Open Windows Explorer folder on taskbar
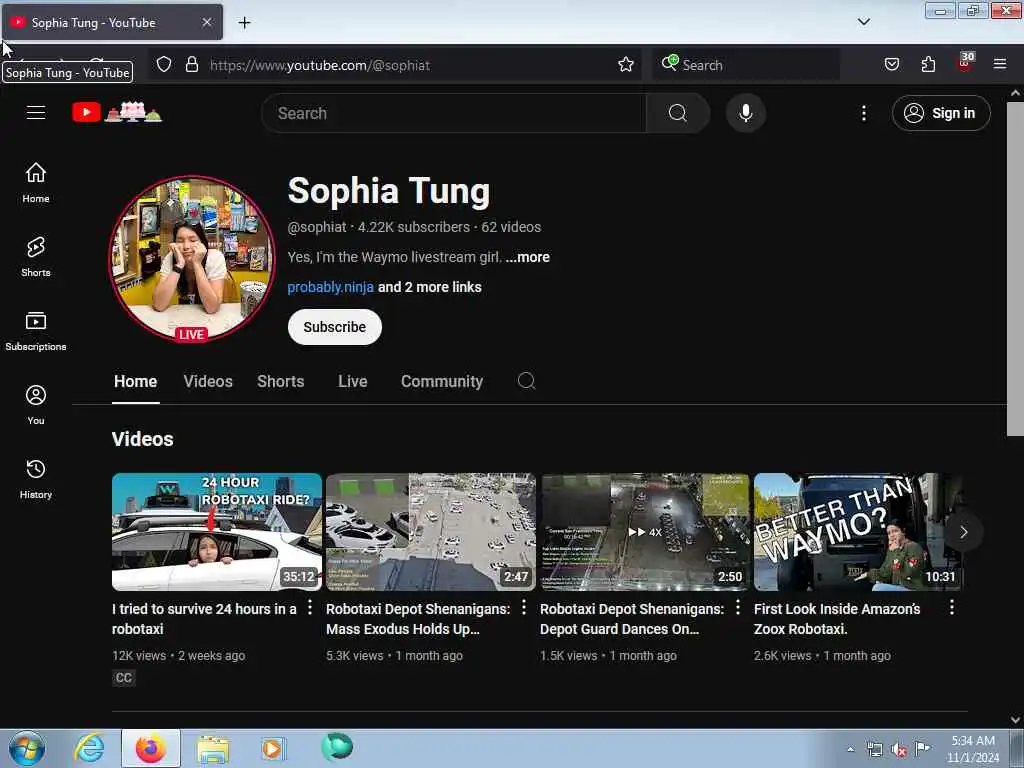 point(213,748)
